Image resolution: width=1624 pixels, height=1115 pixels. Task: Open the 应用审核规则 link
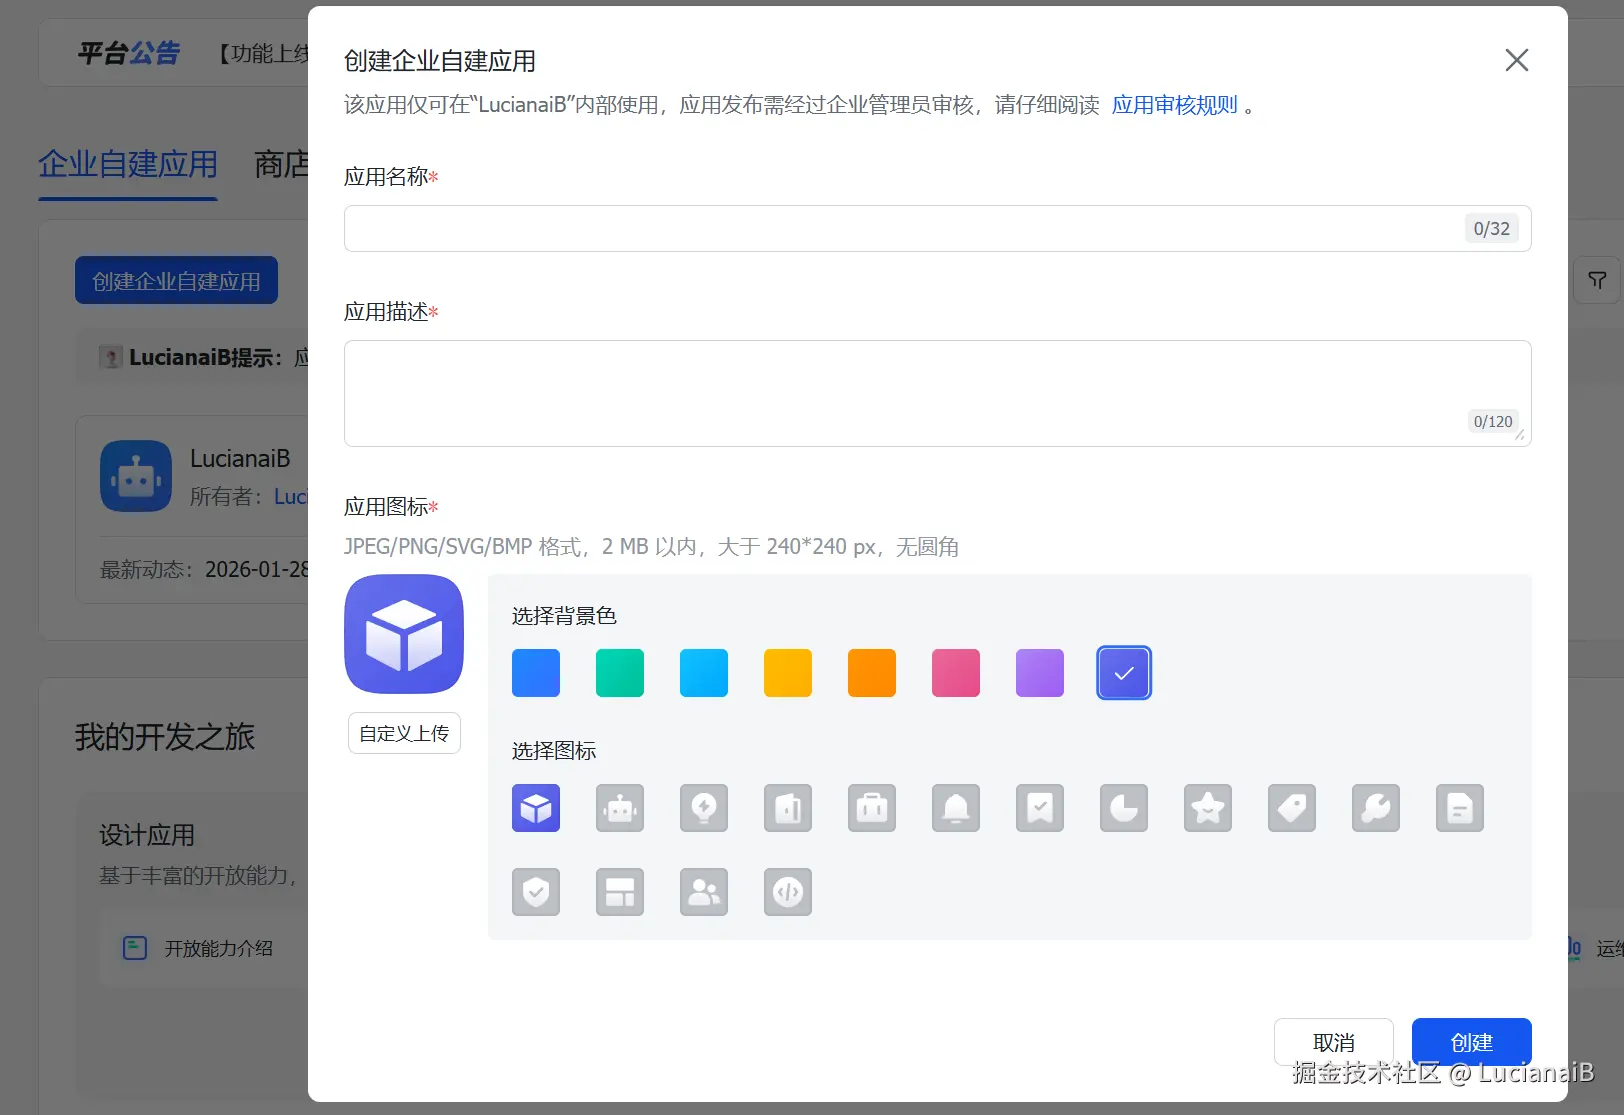click(1175, 105)
